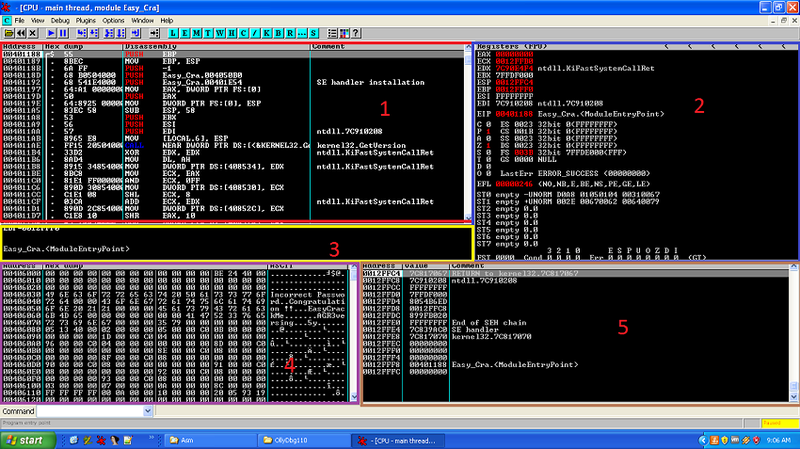Click the context help question icon

[x=356, y=33]
